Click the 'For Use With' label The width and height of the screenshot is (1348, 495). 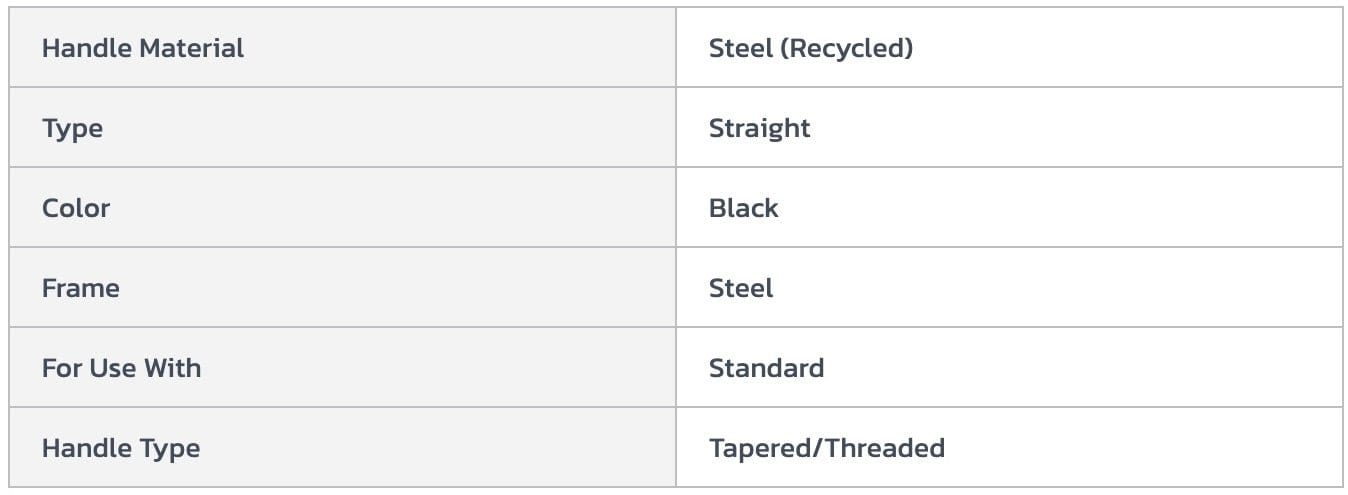(121, 368)
